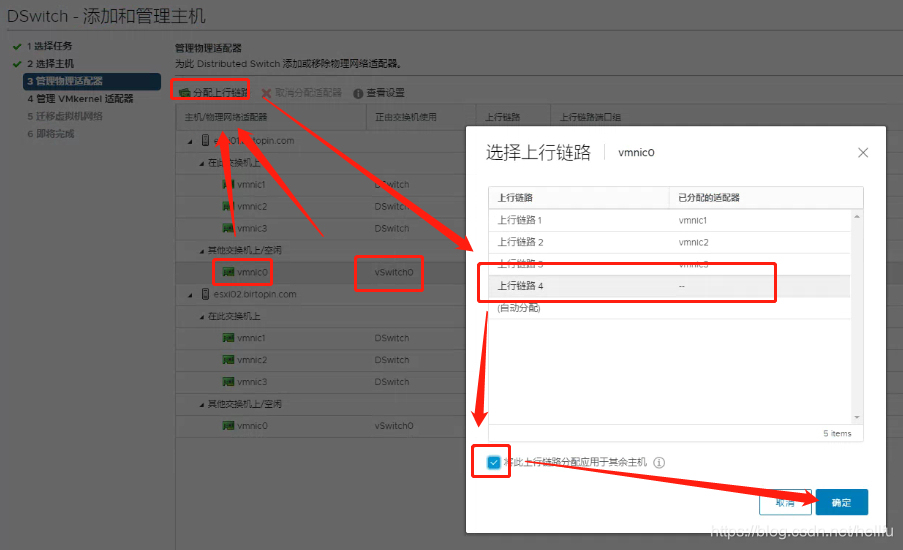Image resolution: width=903 pixels, height=550 pixels.
Task: Collapse '其他交换机上/空闲' group under esxi01
Action: click(202, 251)
